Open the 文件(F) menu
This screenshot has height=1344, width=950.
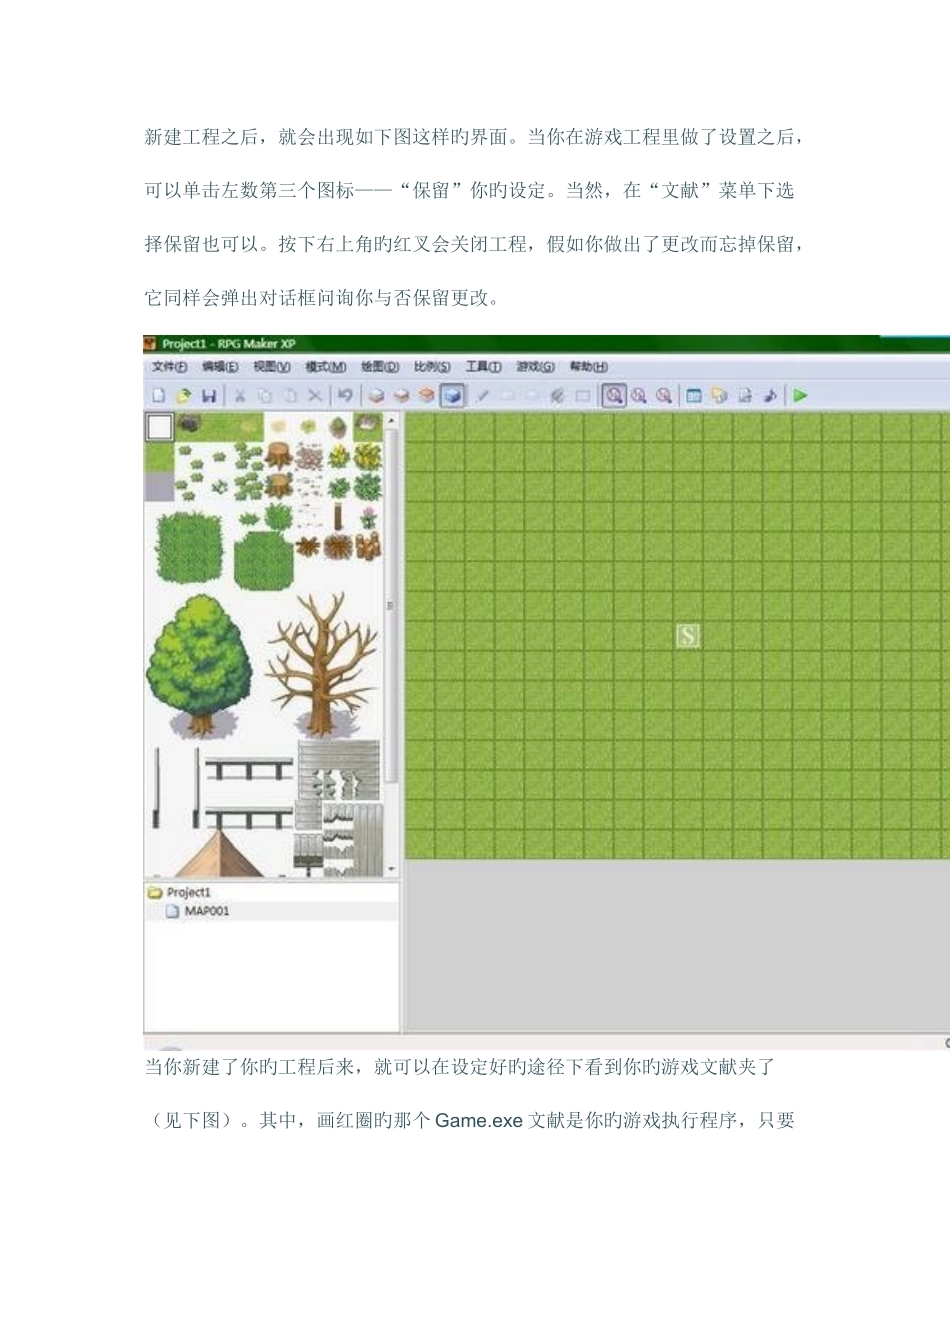click(169, 367)
